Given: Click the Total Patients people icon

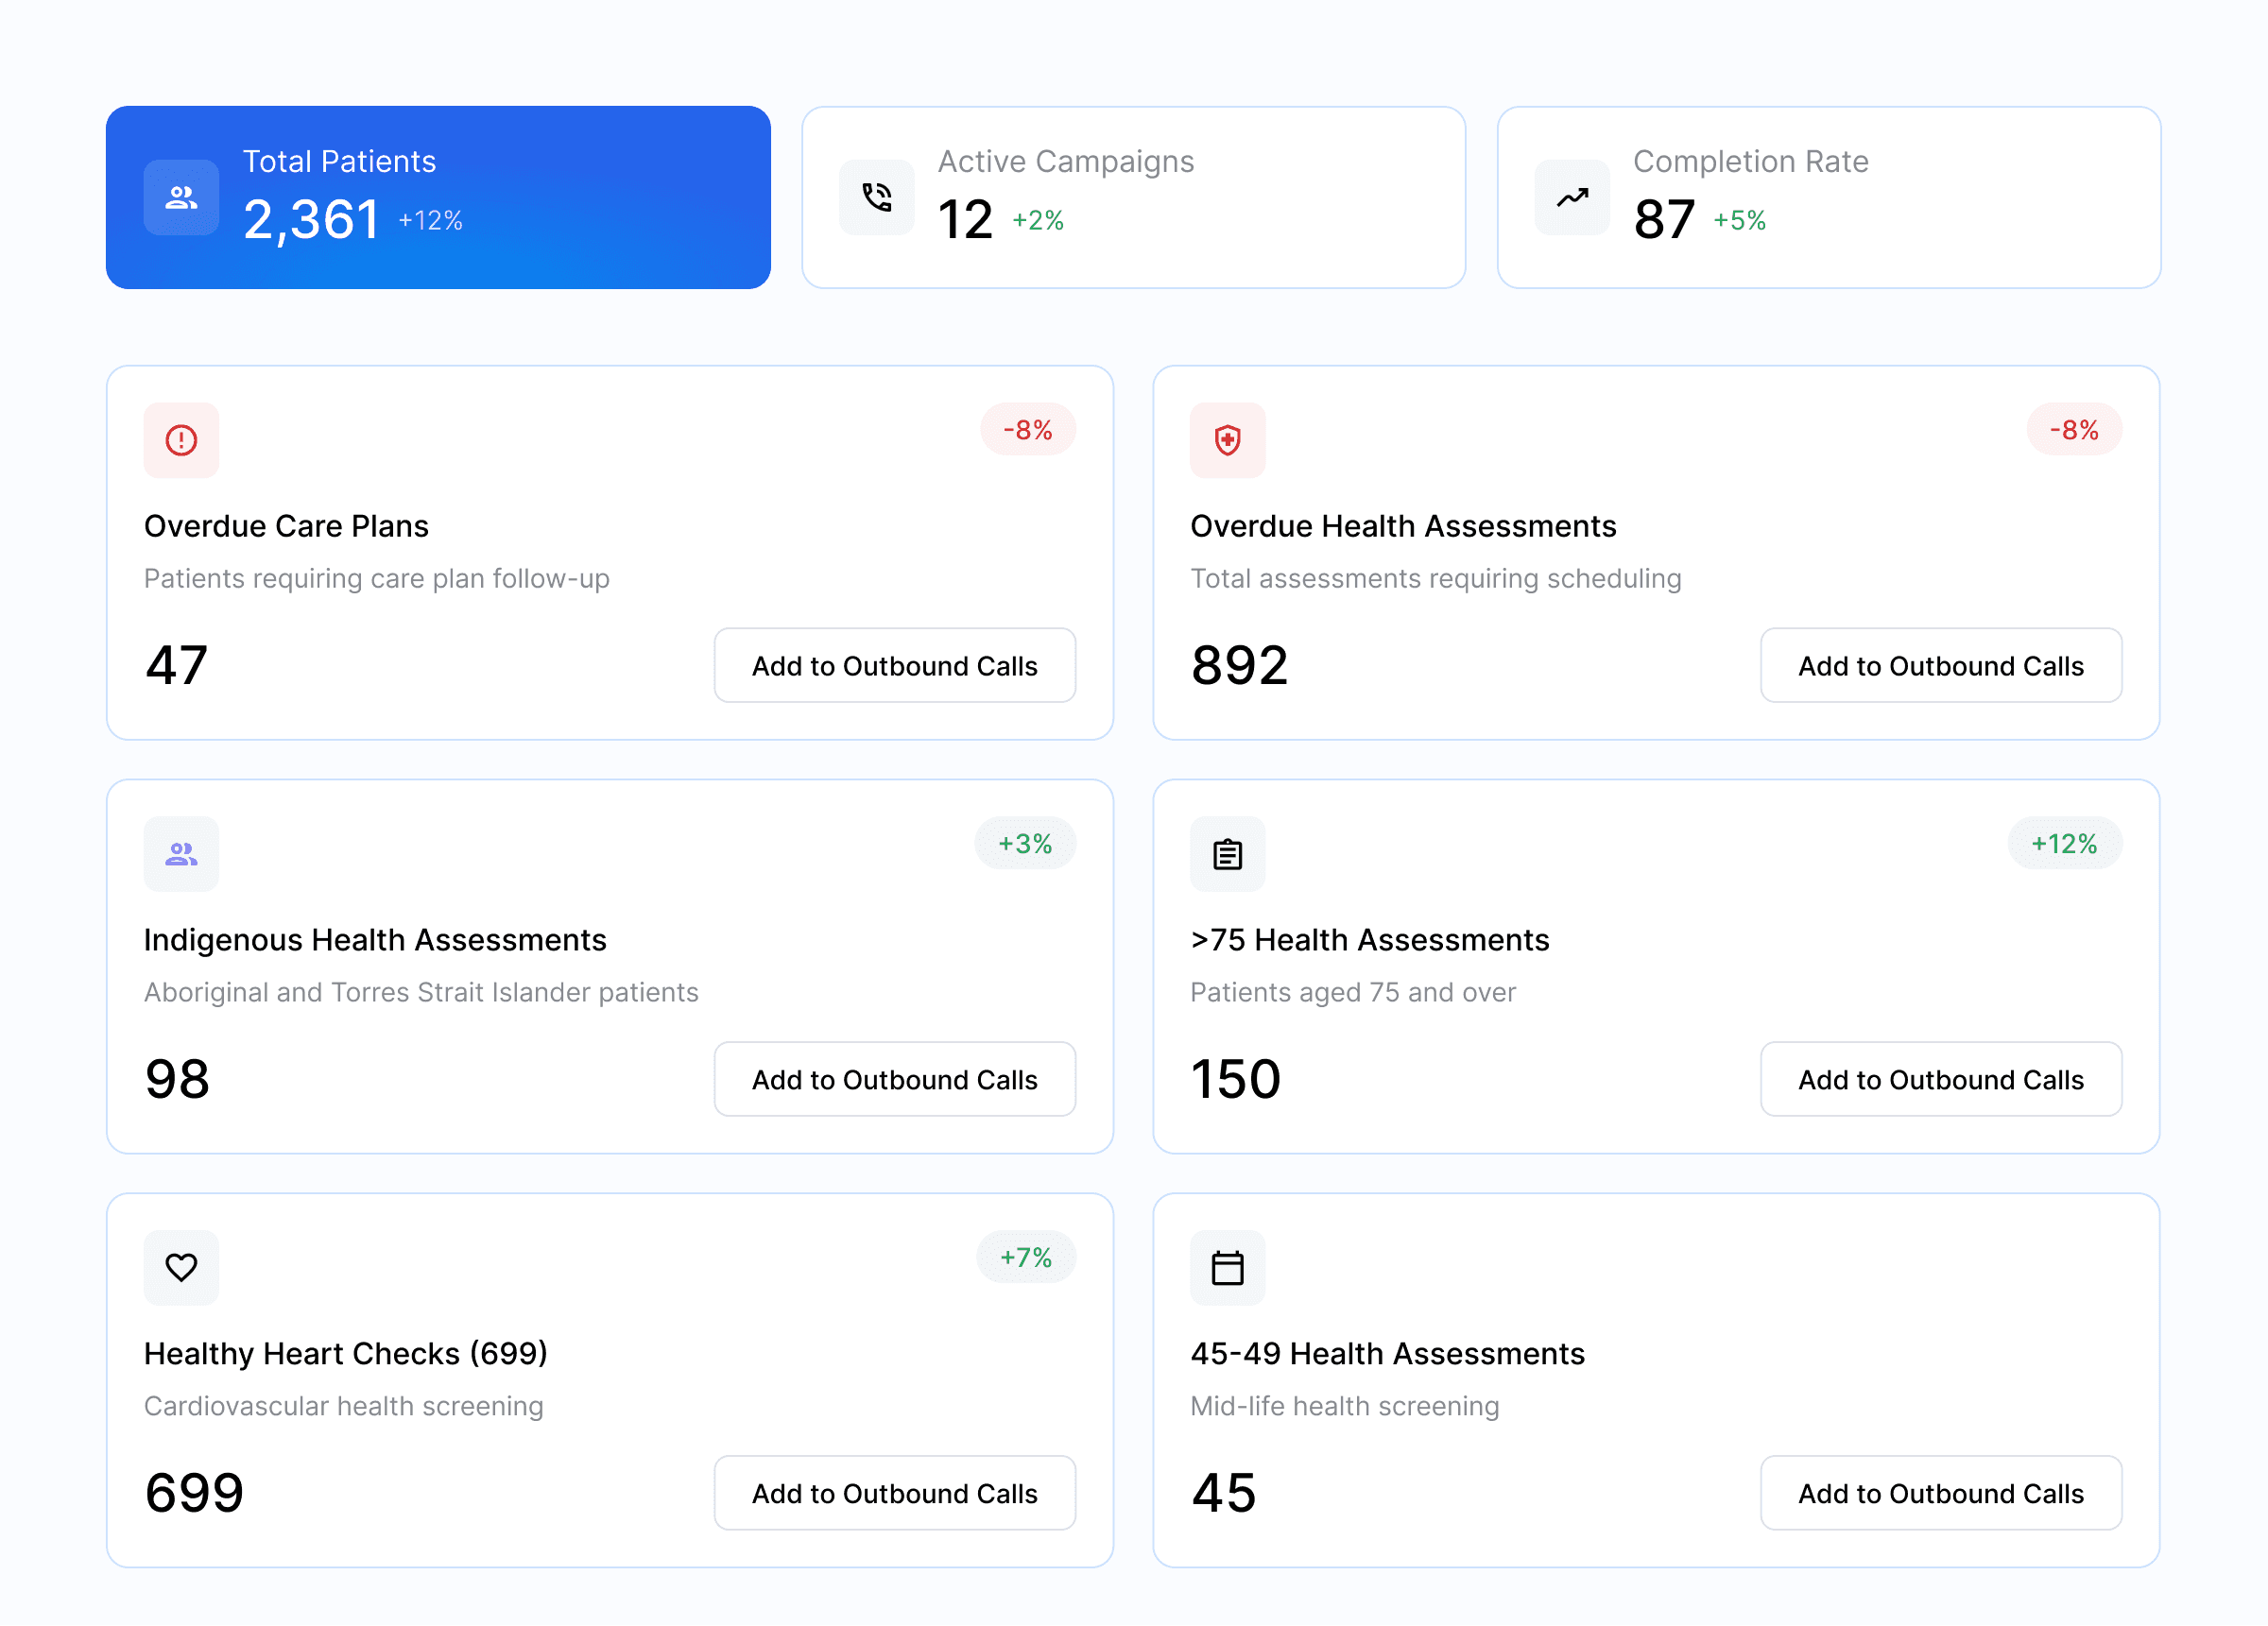Looking at the screenshot, I should coord(181,198).
